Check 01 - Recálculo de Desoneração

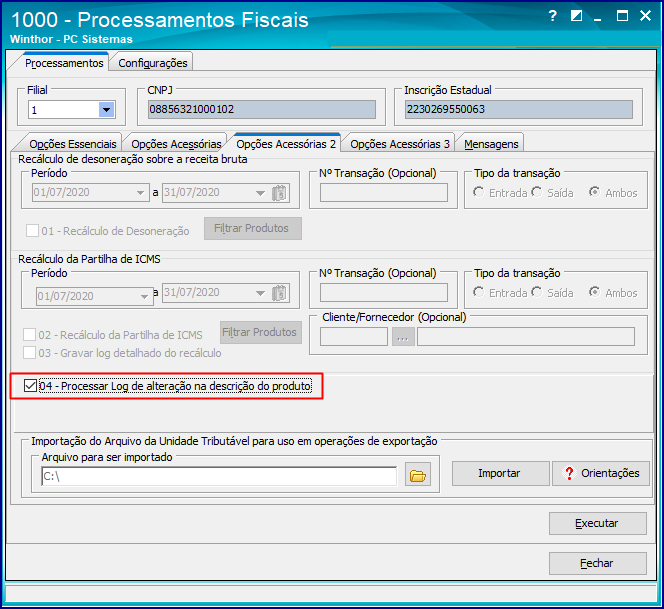coord(32,231)
